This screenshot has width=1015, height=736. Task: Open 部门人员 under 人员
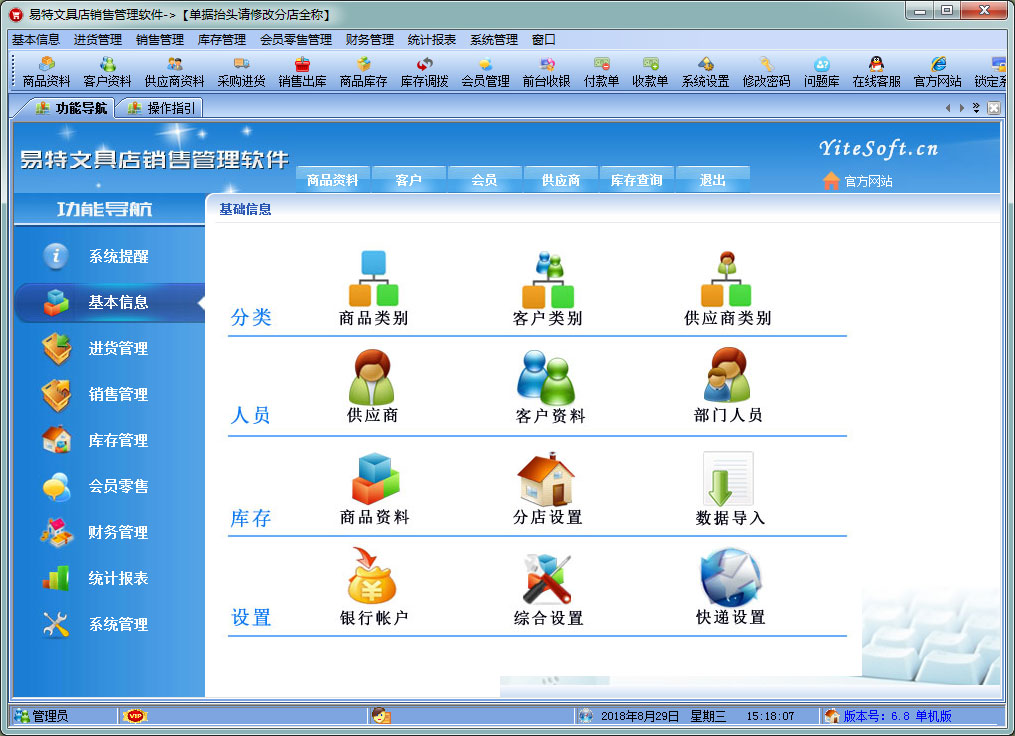[x=726, y=385]
